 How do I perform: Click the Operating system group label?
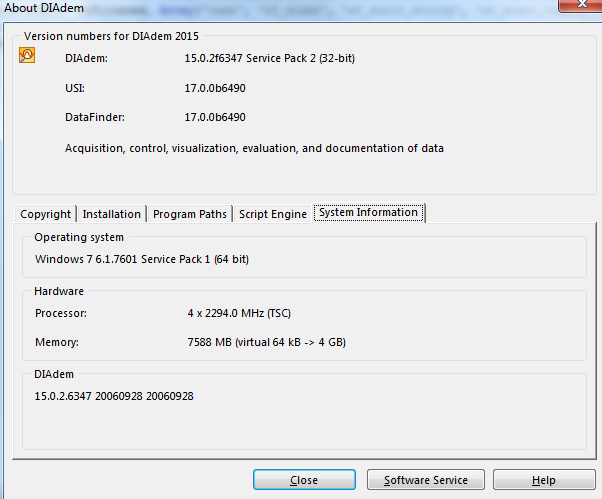[79, 237]
